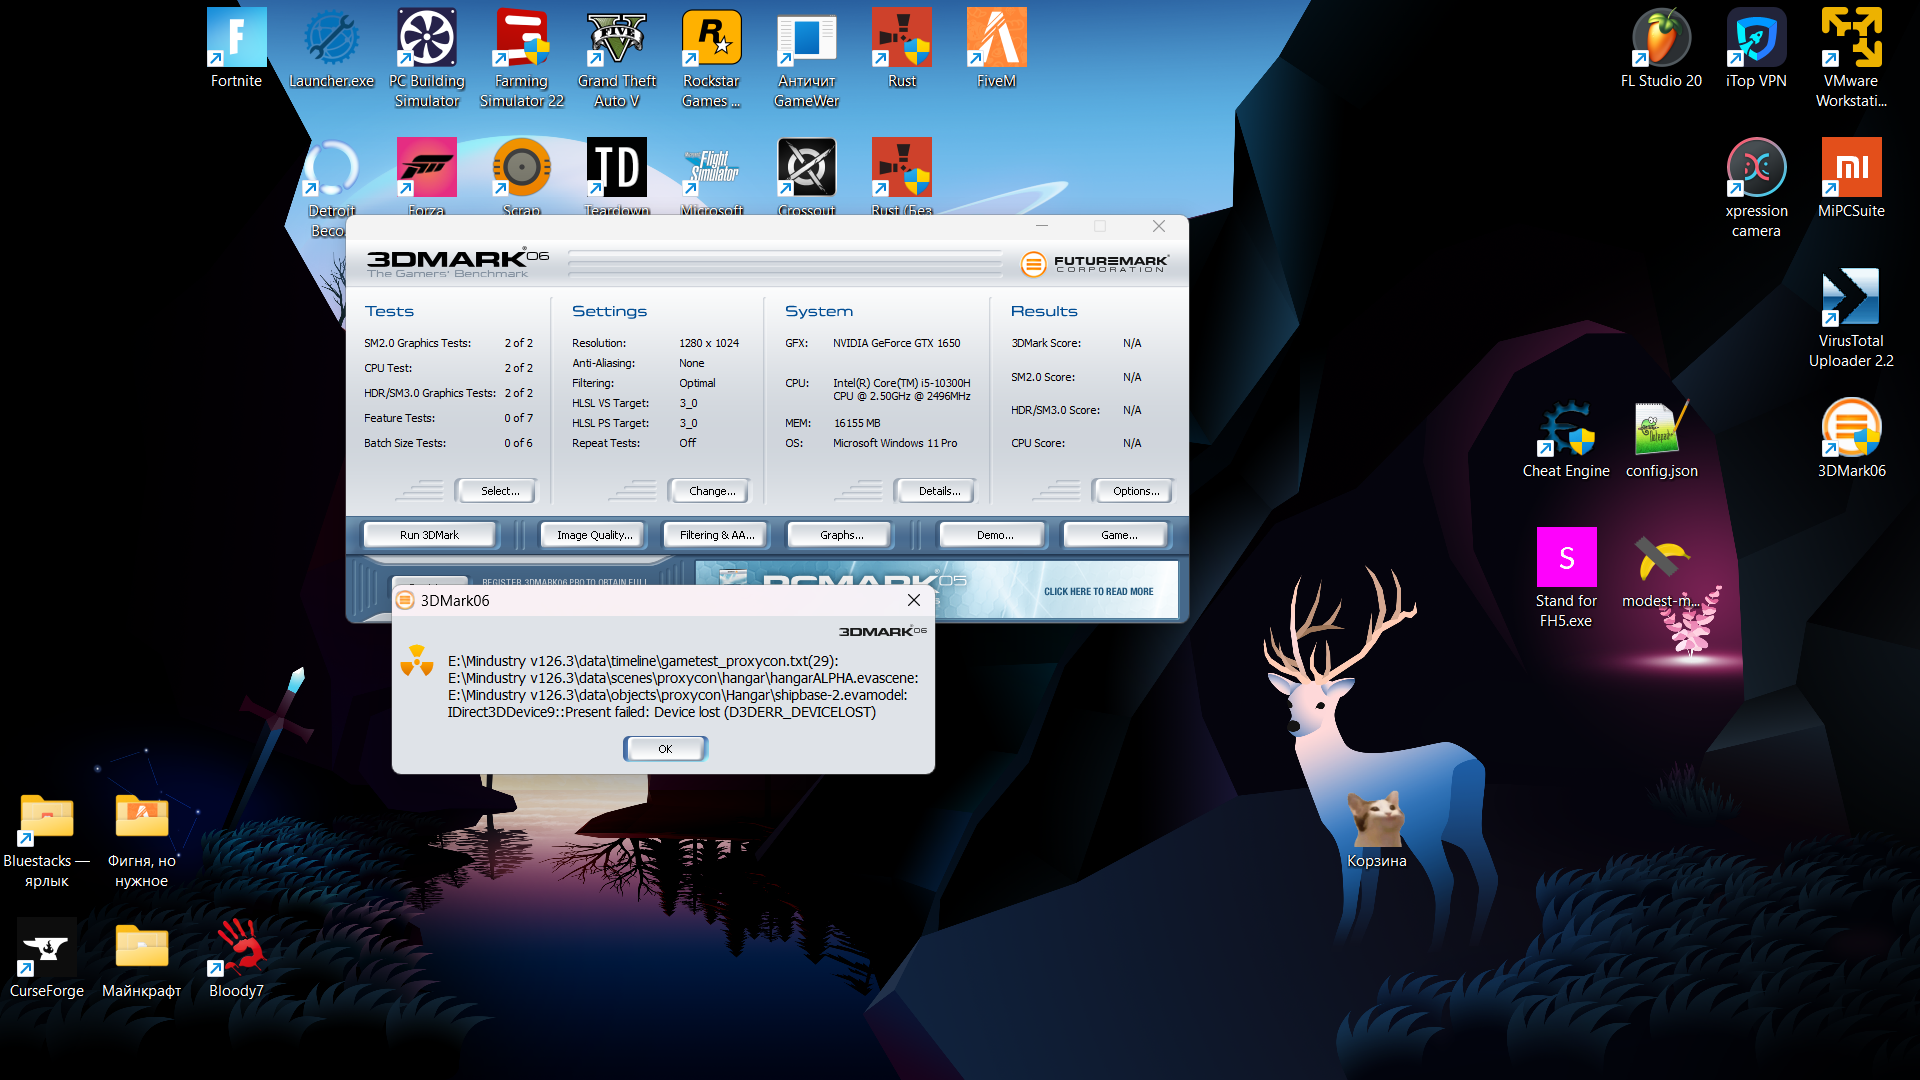Open the Cheat Engine shortcut

(1566, 439)
